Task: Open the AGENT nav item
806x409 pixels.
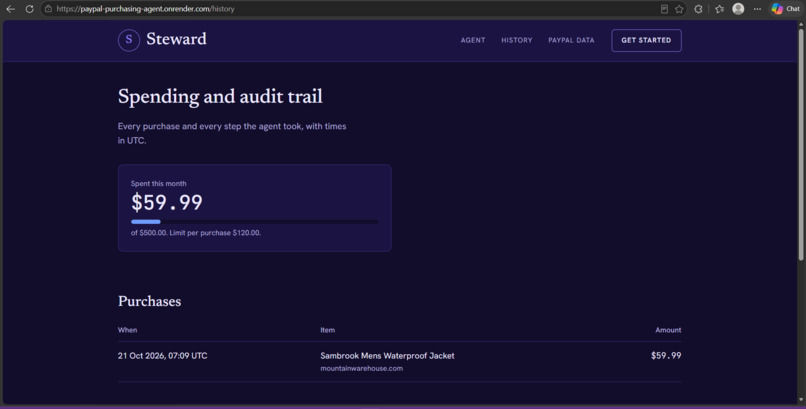Action: click(473, 40)
